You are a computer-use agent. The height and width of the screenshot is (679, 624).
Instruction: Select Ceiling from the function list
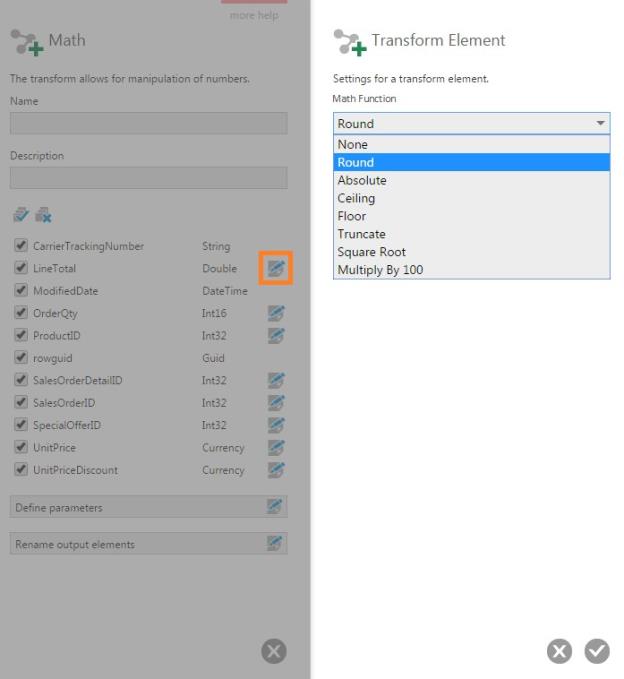(x=357, y=198)
